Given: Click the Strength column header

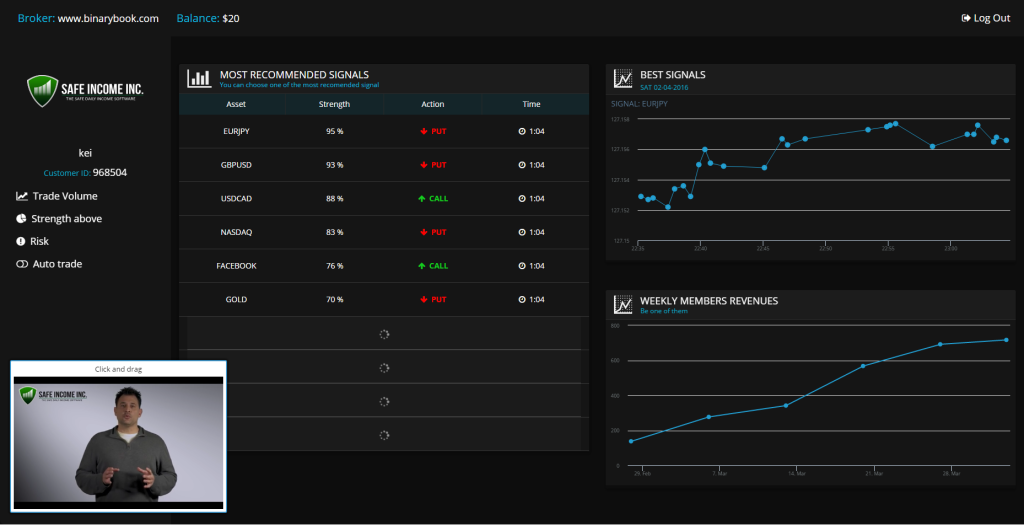Looking at the screenshot, I should tap(334, 104).
